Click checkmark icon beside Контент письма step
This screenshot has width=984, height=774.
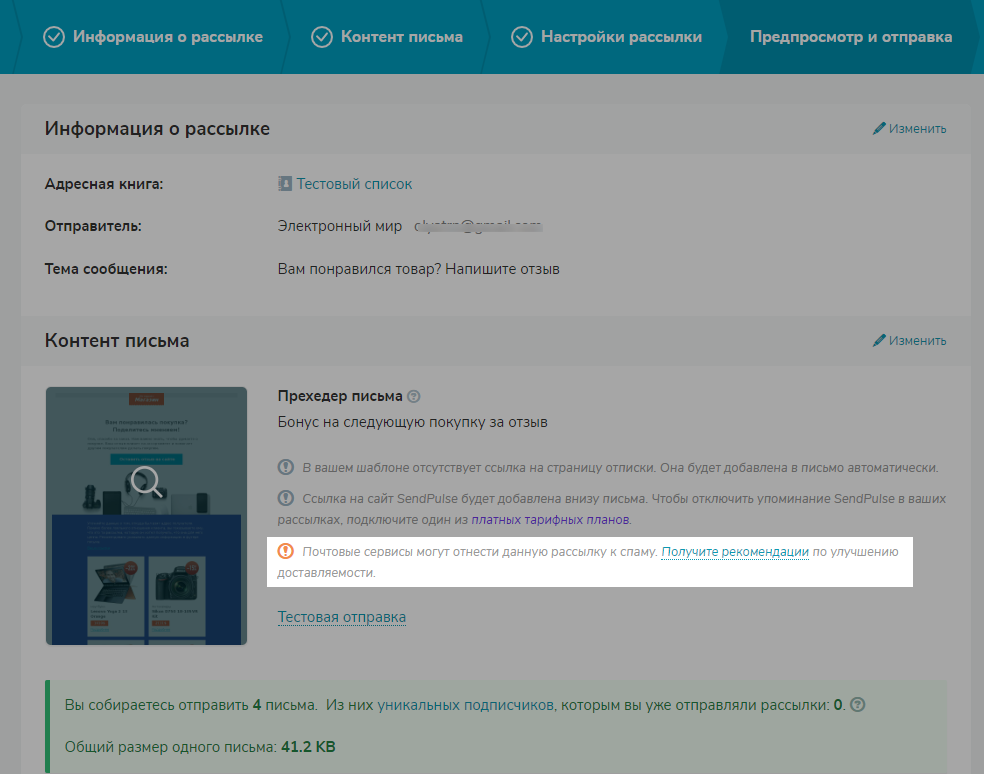322,37
